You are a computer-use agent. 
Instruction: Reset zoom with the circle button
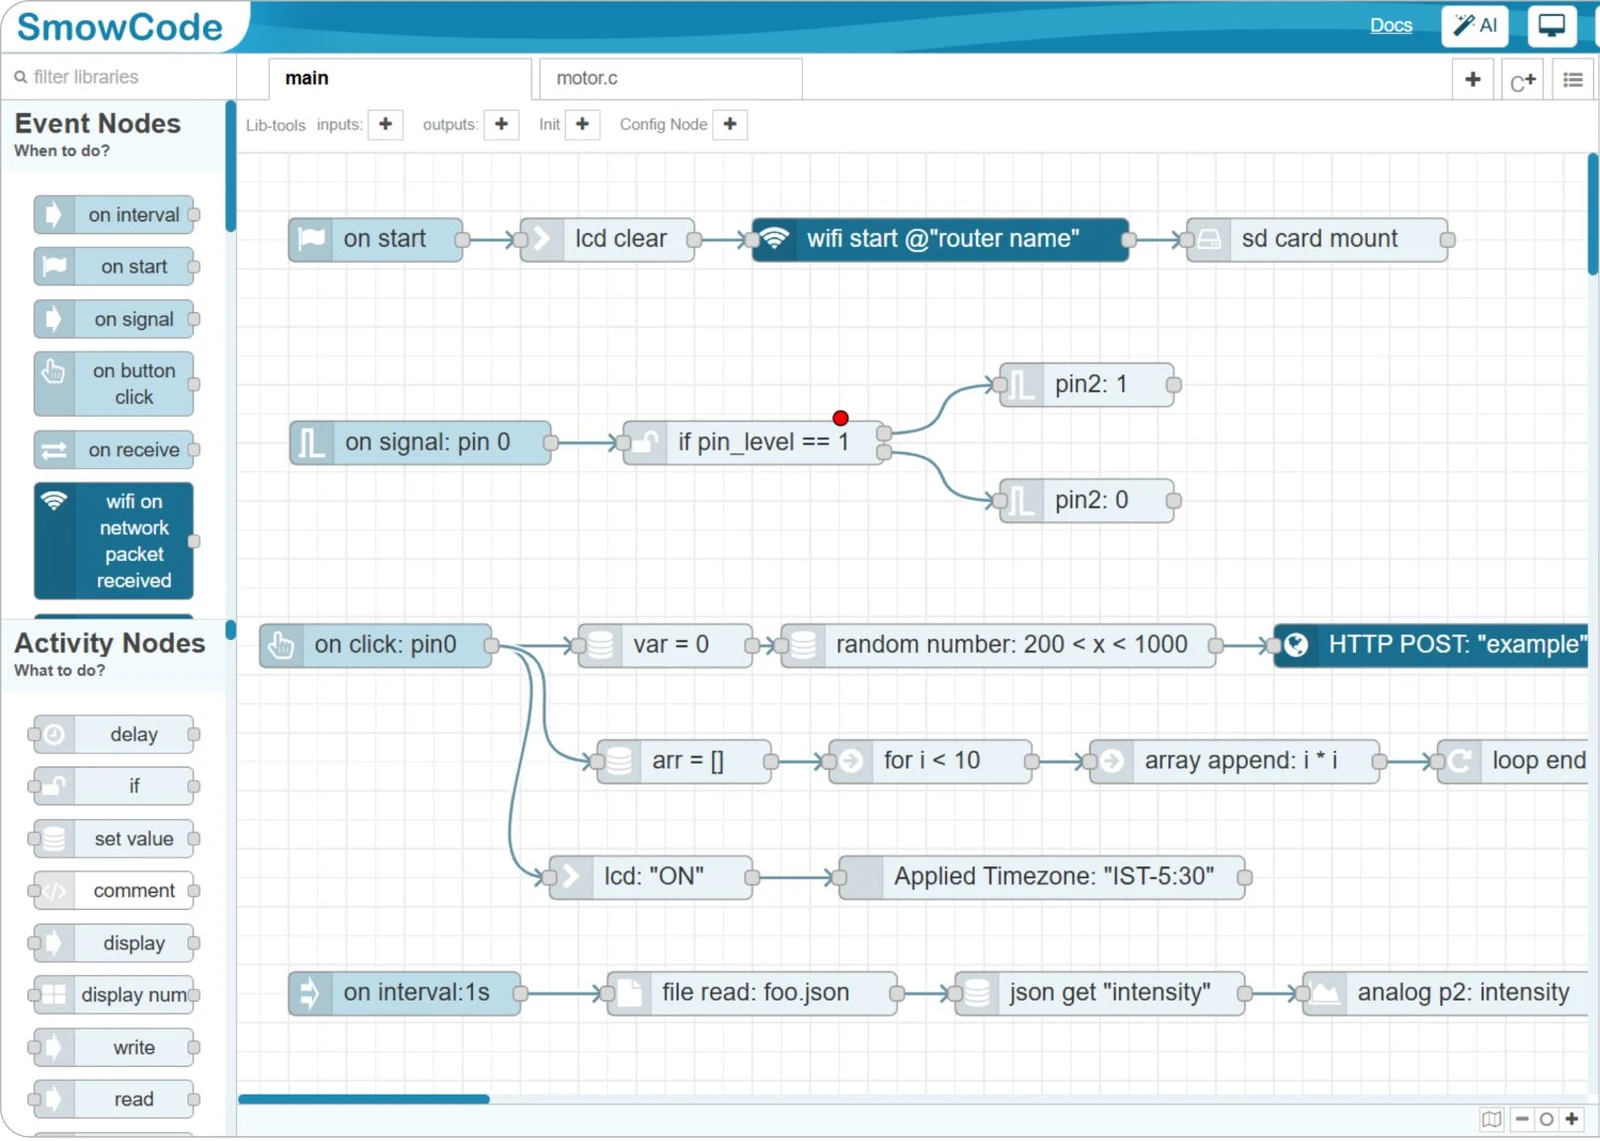click(1546, 1119)
